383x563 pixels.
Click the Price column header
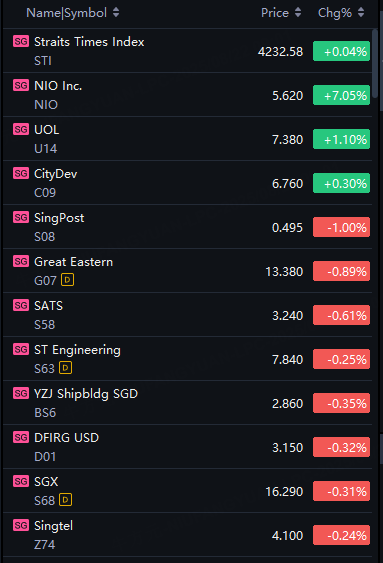tap(275, 13)
